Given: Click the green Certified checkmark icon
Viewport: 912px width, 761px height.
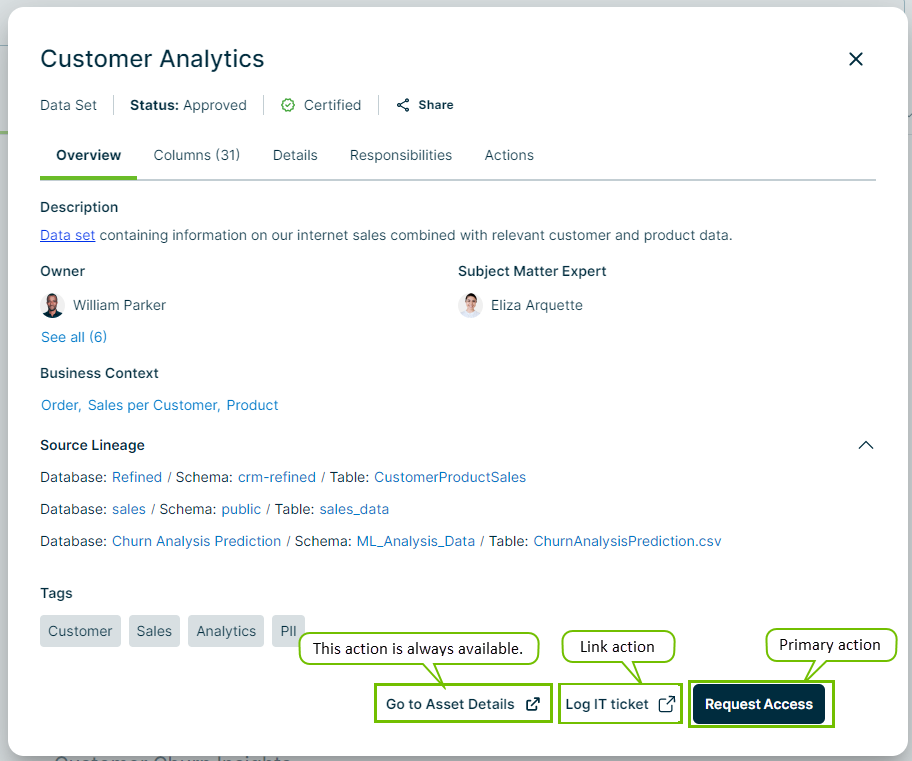Looking at the screenshot, I should click(x=288, y=105).
